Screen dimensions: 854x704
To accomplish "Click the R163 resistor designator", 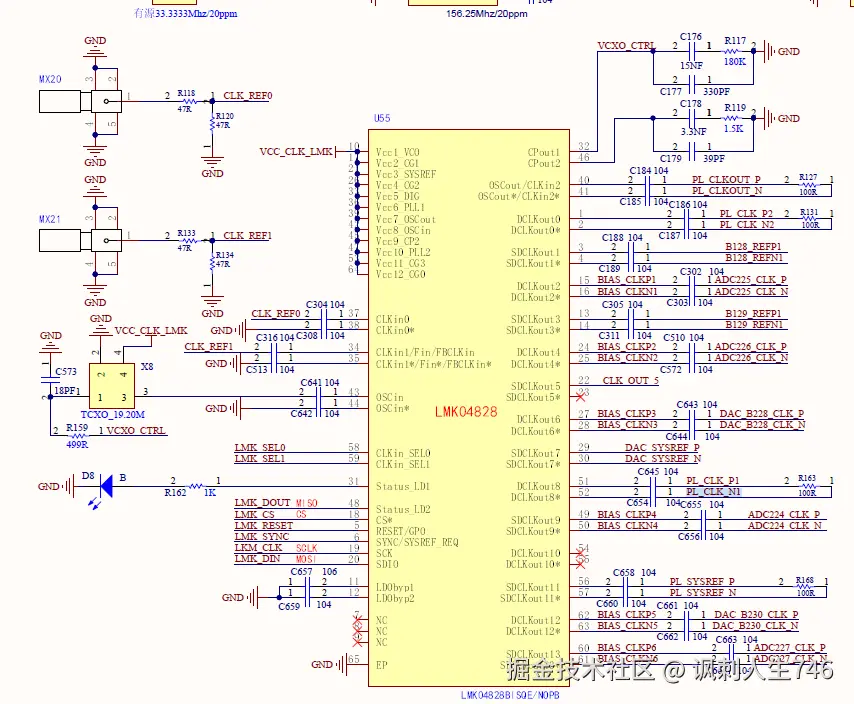I will (807, 478).
